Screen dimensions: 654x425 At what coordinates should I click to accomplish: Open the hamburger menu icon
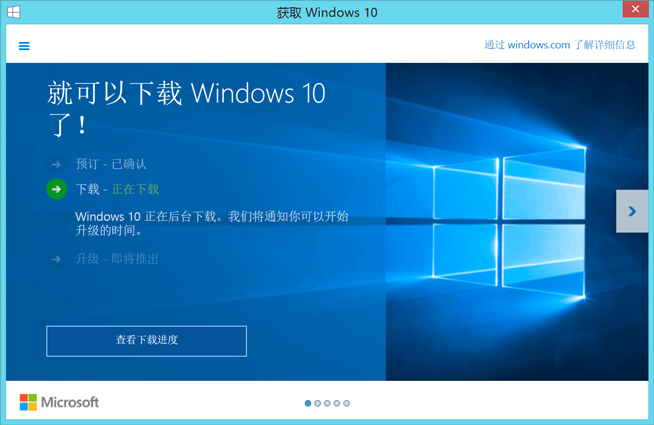pos(24,46)
